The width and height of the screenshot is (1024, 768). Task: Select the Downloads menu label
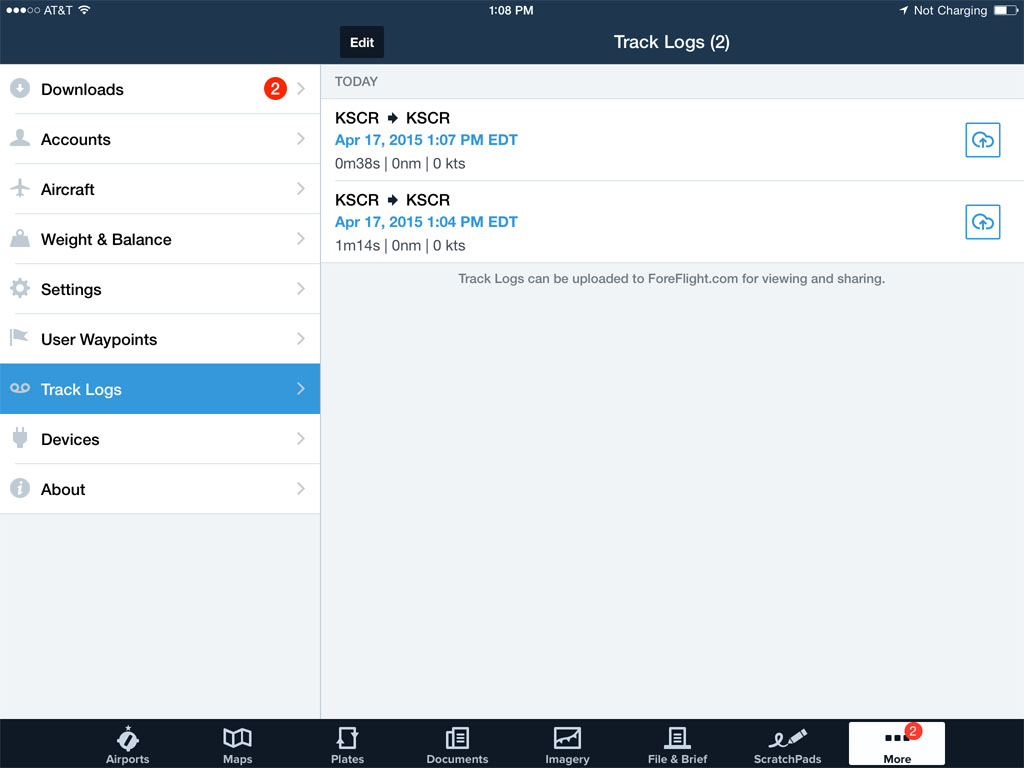[x=82, y=89]
